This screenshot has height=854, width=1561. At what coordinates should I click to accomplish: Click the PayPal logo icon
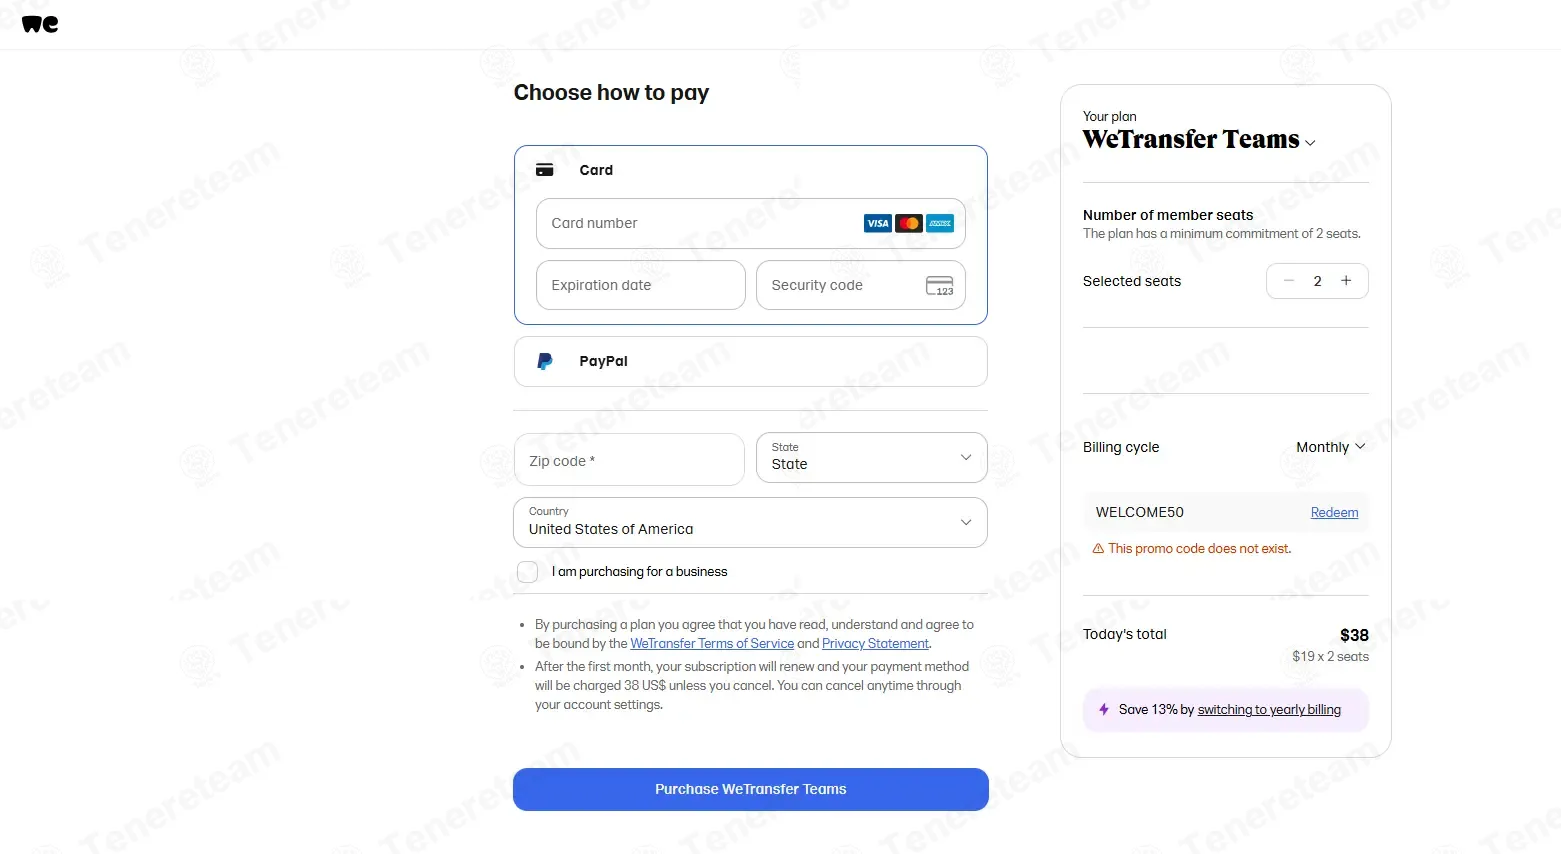click(545, 362)
